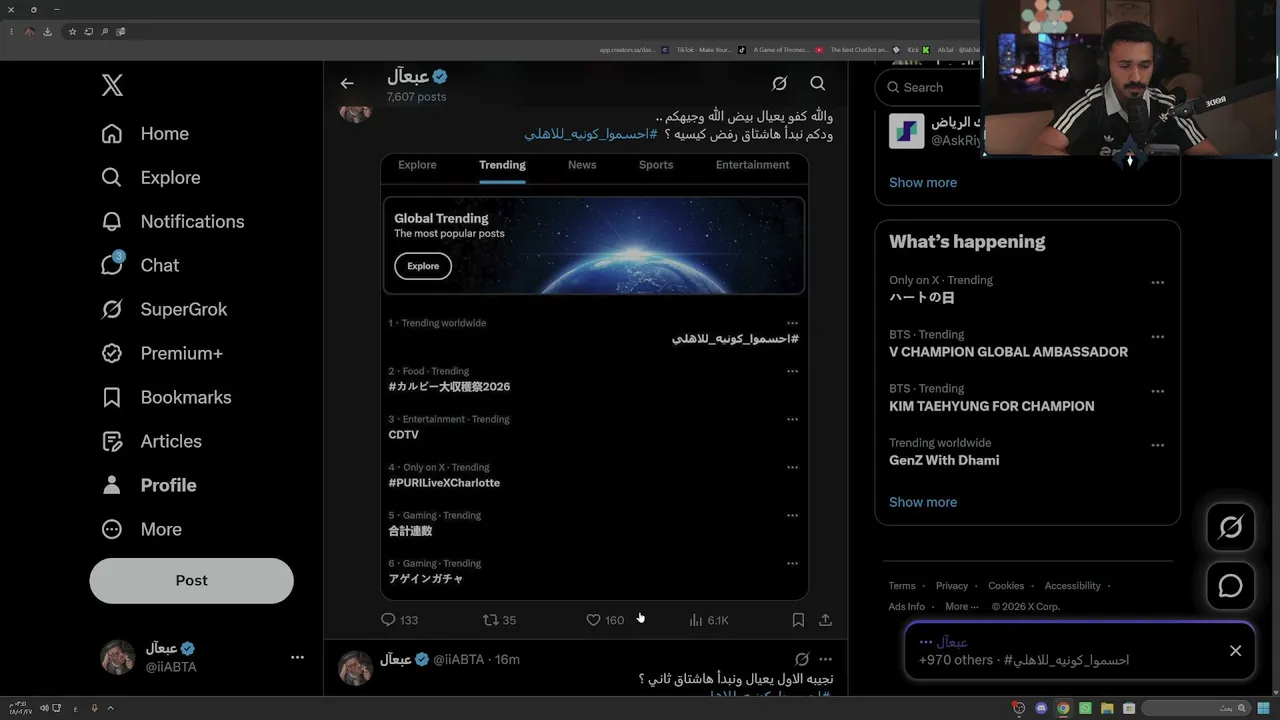Viewport: 1280px width, 720px height.
Task: Open the floating Grok button
Action: (1230, 527)
